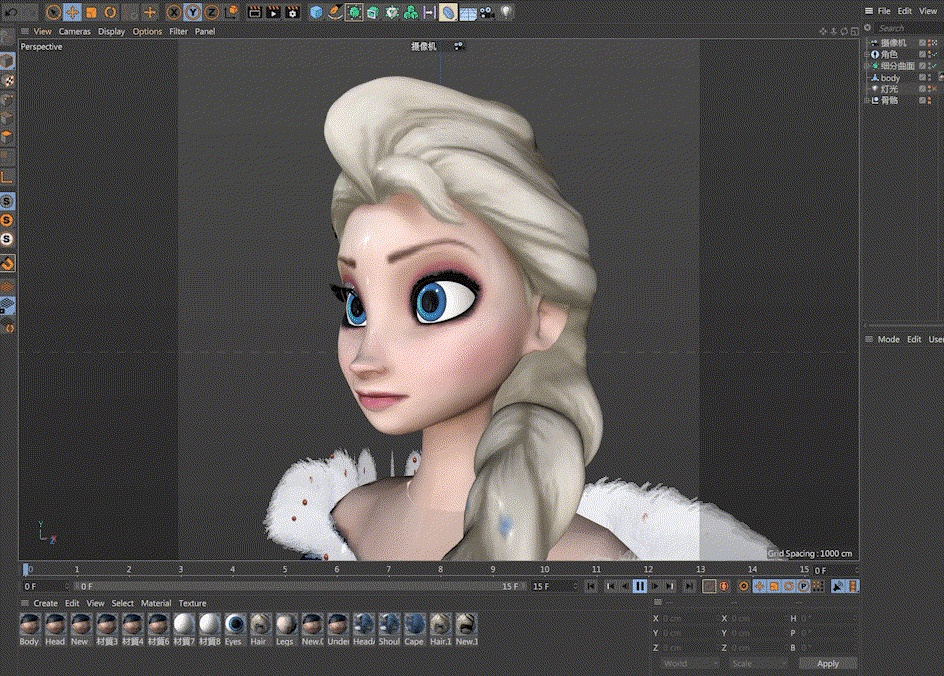The image size is (944, 676).
Task: Open the Filter menu
Action: point(178,31)
